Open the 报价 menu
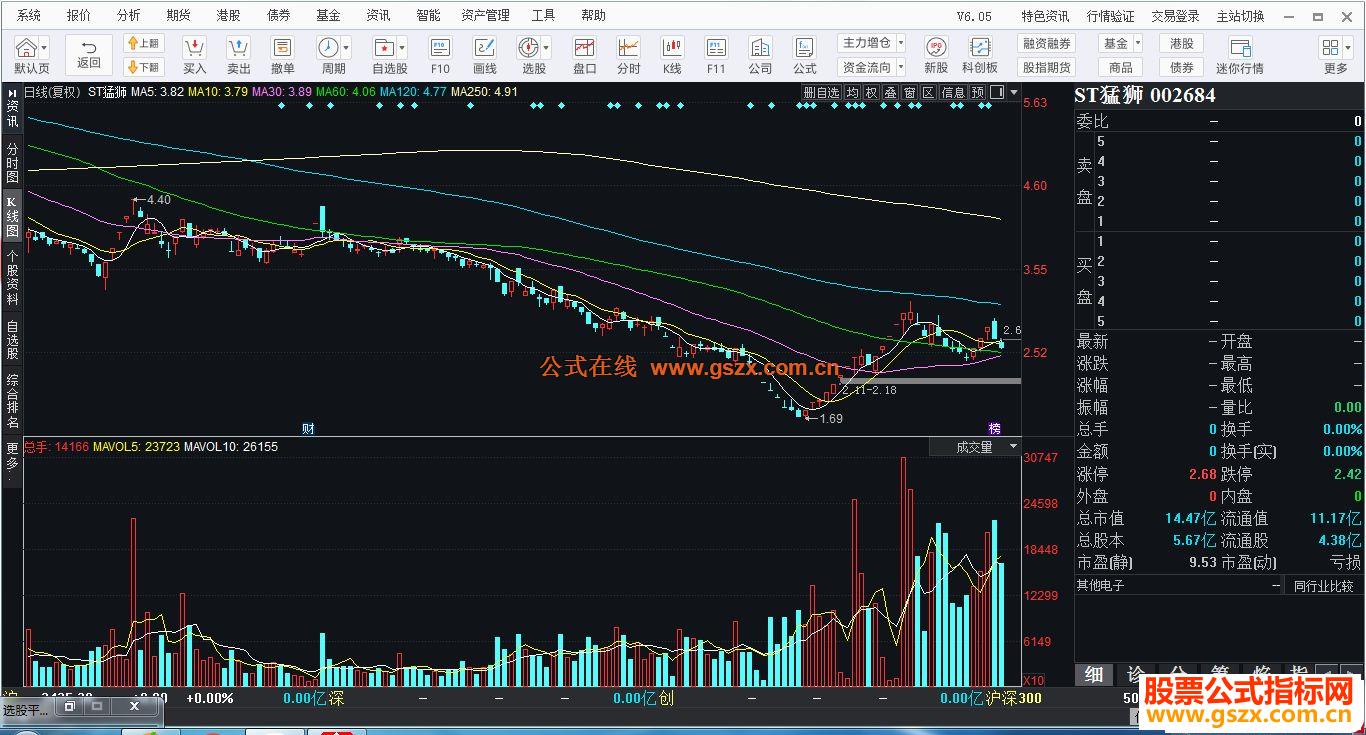Image resolution: width=1366 pixels, height=735 pixels. (78, 15)
